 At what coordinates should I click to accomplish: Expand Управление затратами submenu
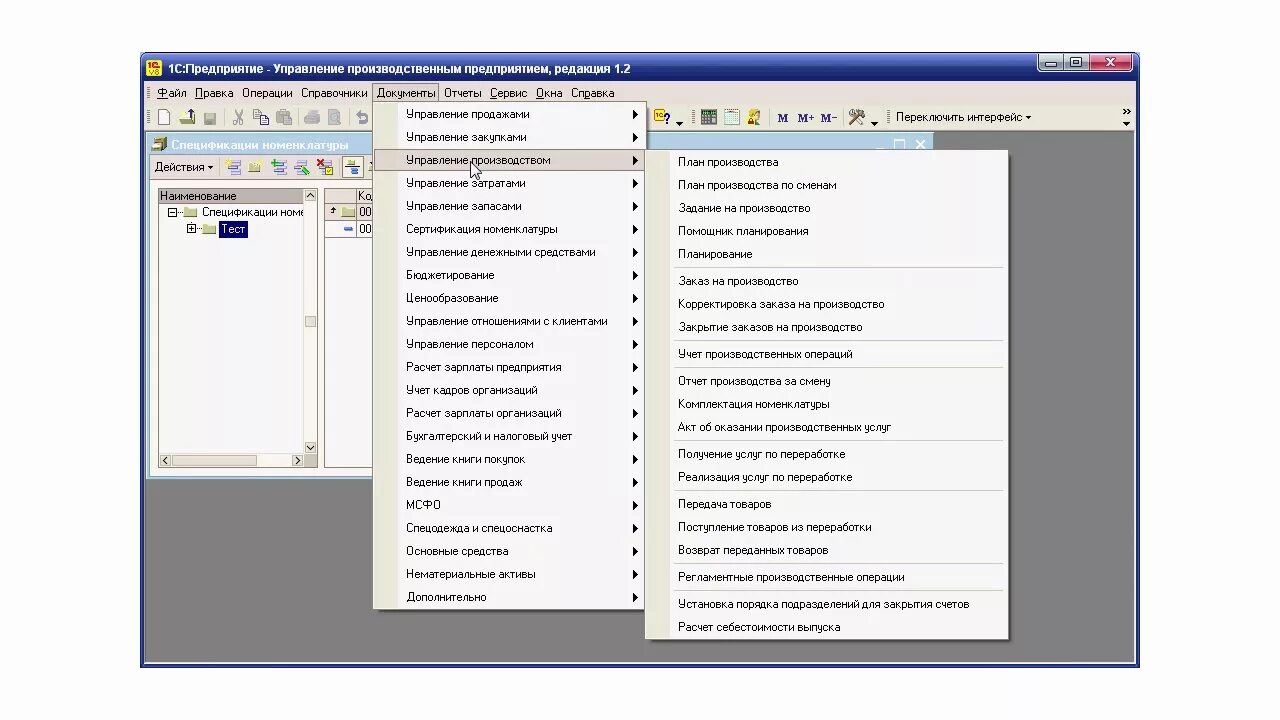point(509,183)
